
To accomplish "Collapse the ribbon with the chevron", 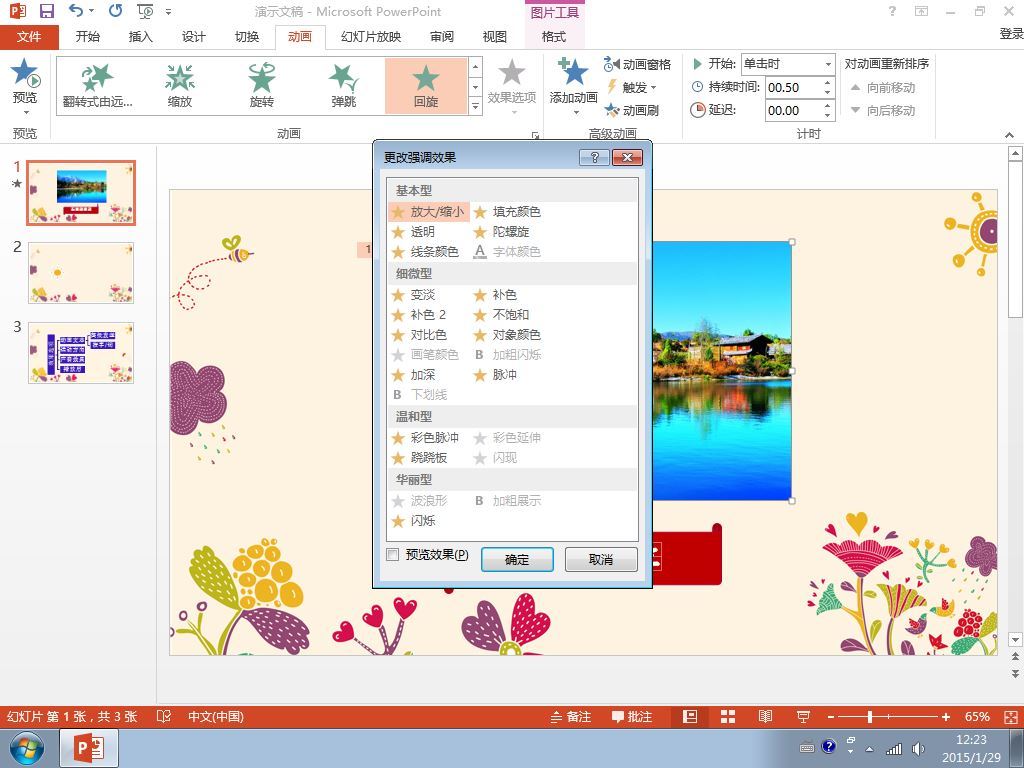I will pos(1010,135).
